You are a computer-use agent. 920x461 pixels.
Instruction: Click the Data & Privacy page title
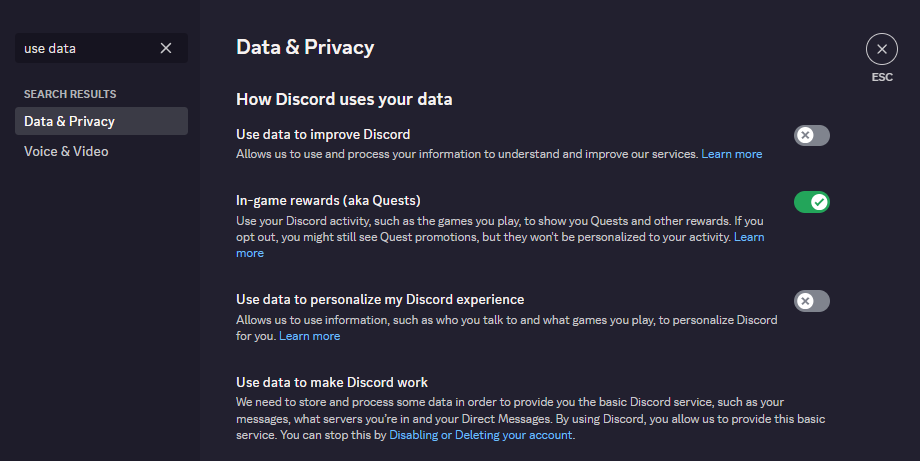(x=305, y=48)
